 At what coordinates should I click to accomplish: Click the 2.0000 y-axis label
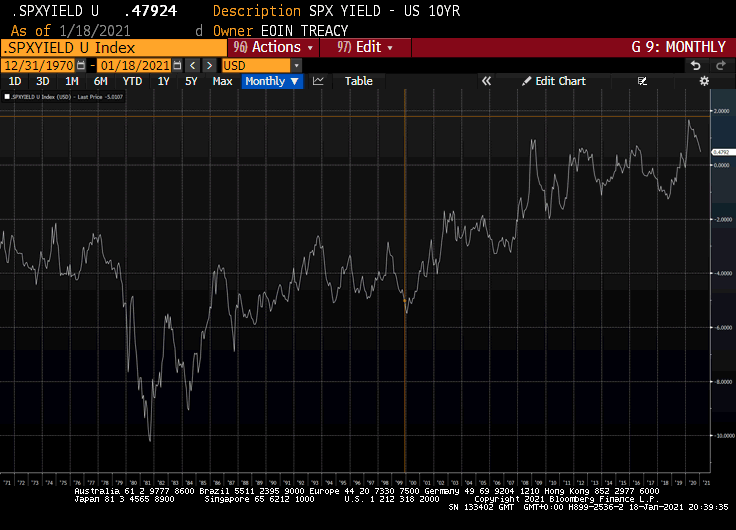[721, 111]
